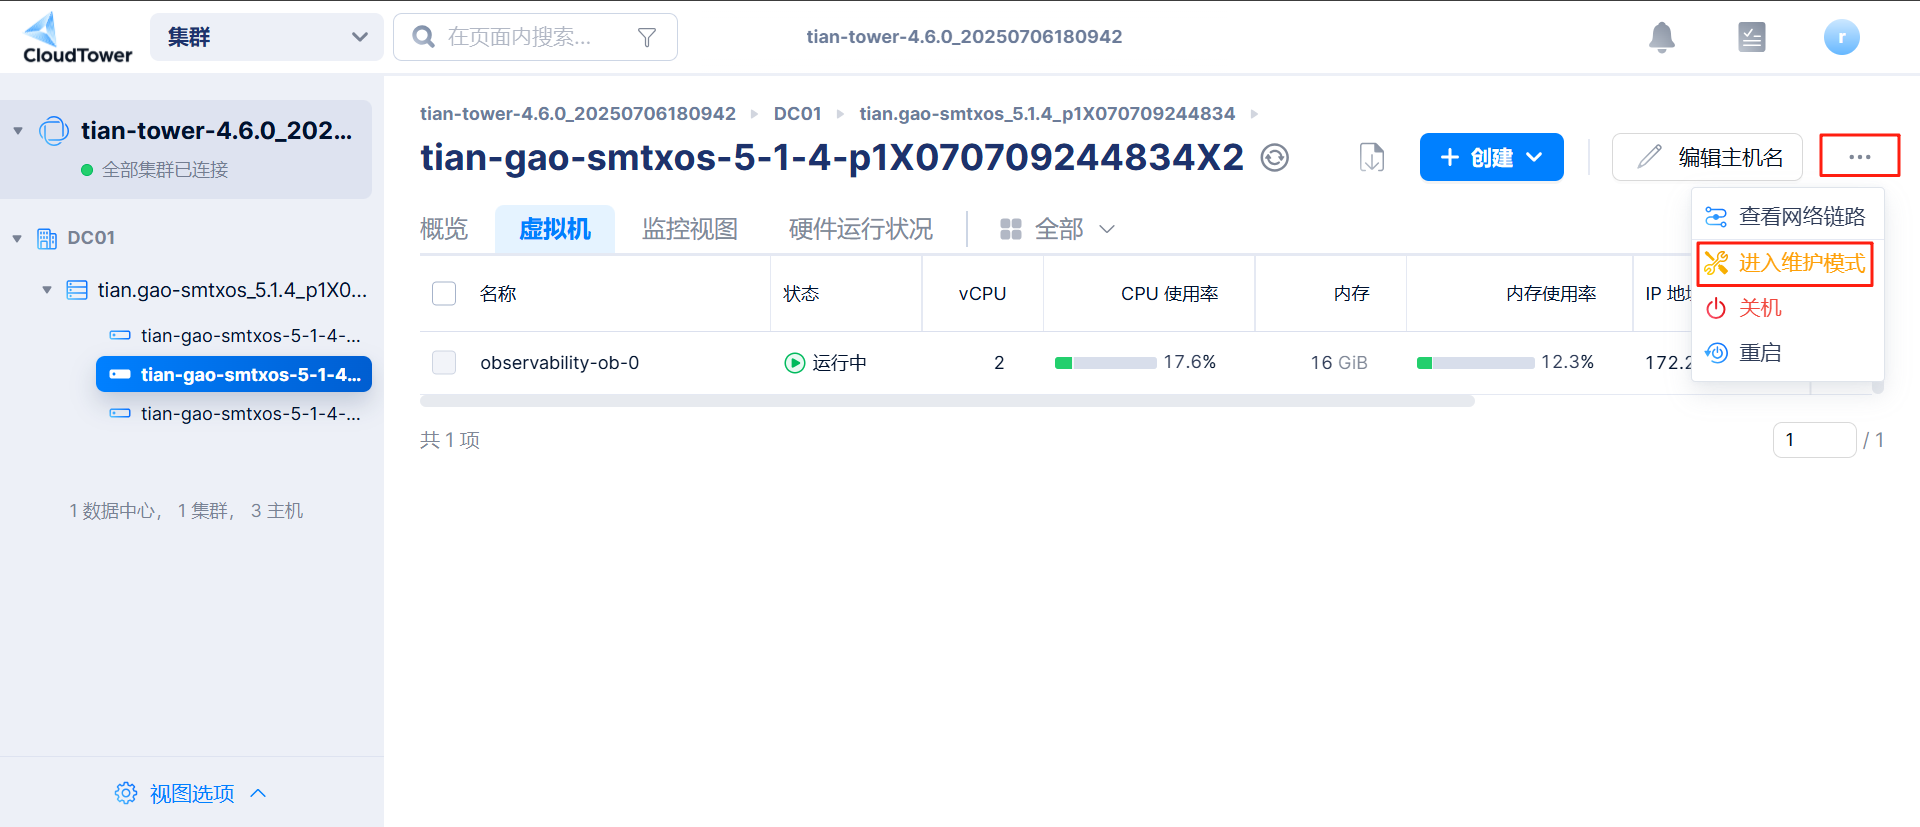Open the user avatar menu
1920x827 pixels.
1841,37
